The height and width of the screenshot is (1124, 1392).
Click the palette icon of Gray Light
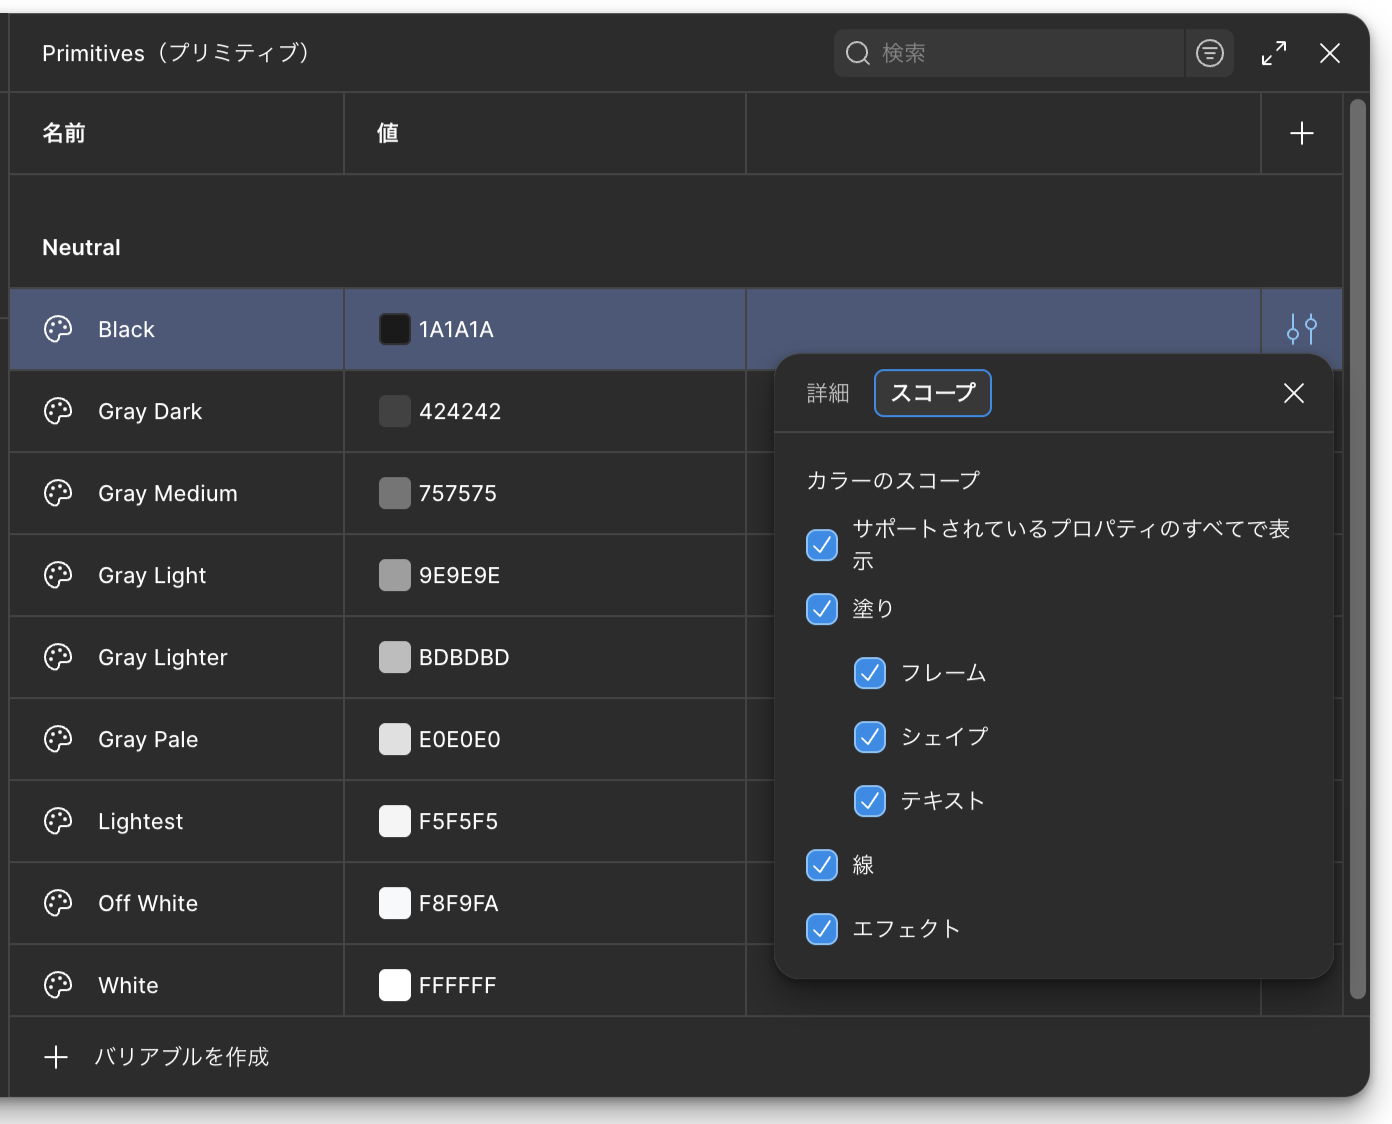point(58,575)
